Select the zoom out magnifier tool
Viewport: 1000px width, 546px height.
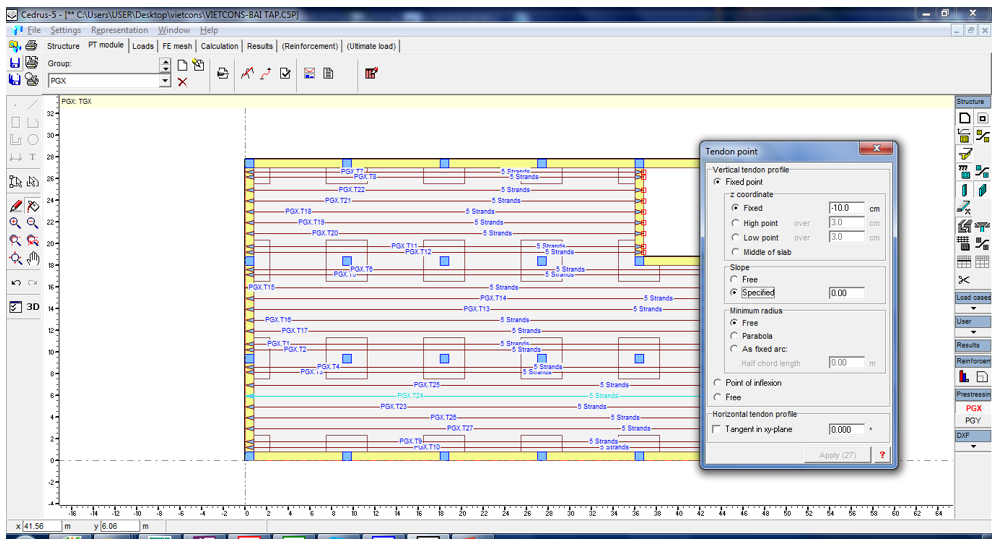[x=32, y=223]
